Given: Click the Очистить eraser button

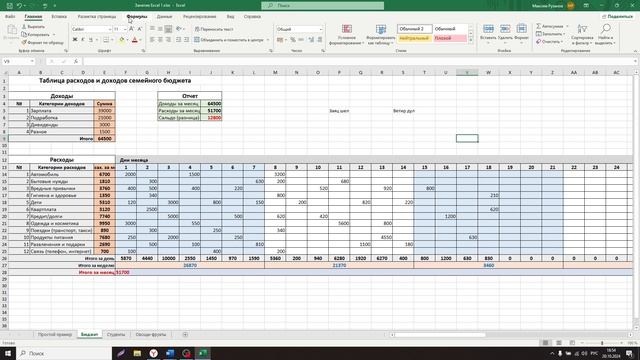Looking at the screenshot, I should click(550, 42).
